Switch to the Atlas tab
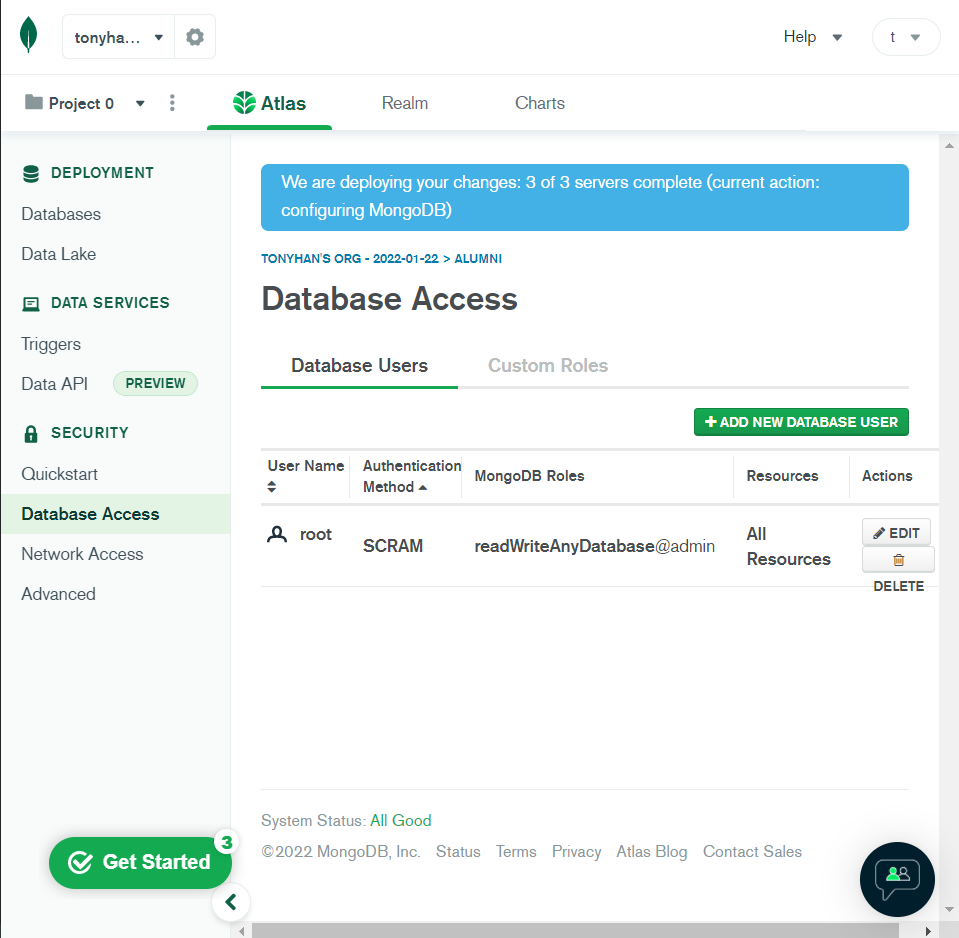 click(x=269, y=103)
